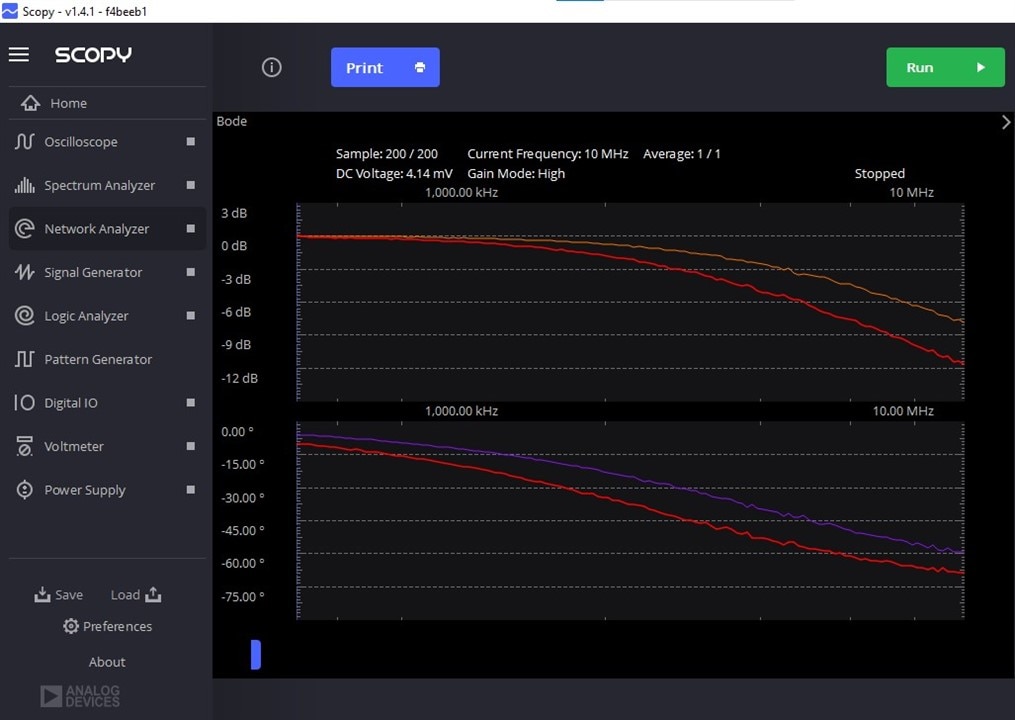
Task: Open the Load profile option
Action: click(x=136, y=595)
